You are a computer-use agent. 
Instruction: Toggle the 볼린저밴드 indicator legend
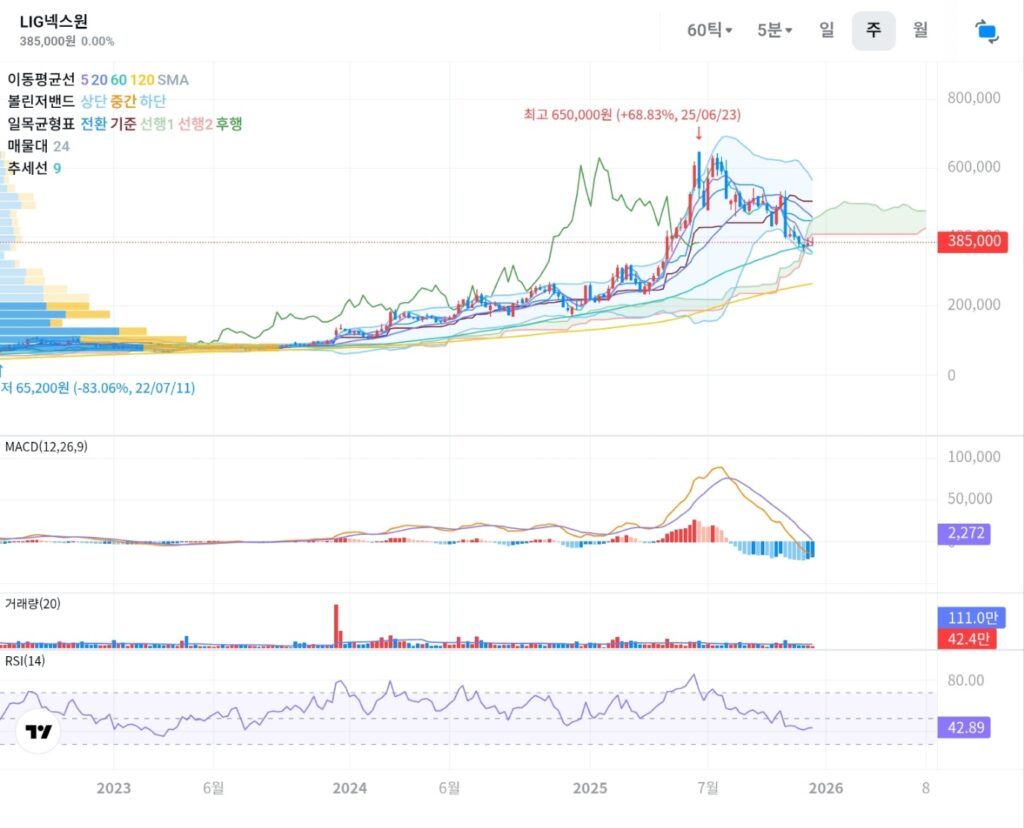click(x=41, y=101)
